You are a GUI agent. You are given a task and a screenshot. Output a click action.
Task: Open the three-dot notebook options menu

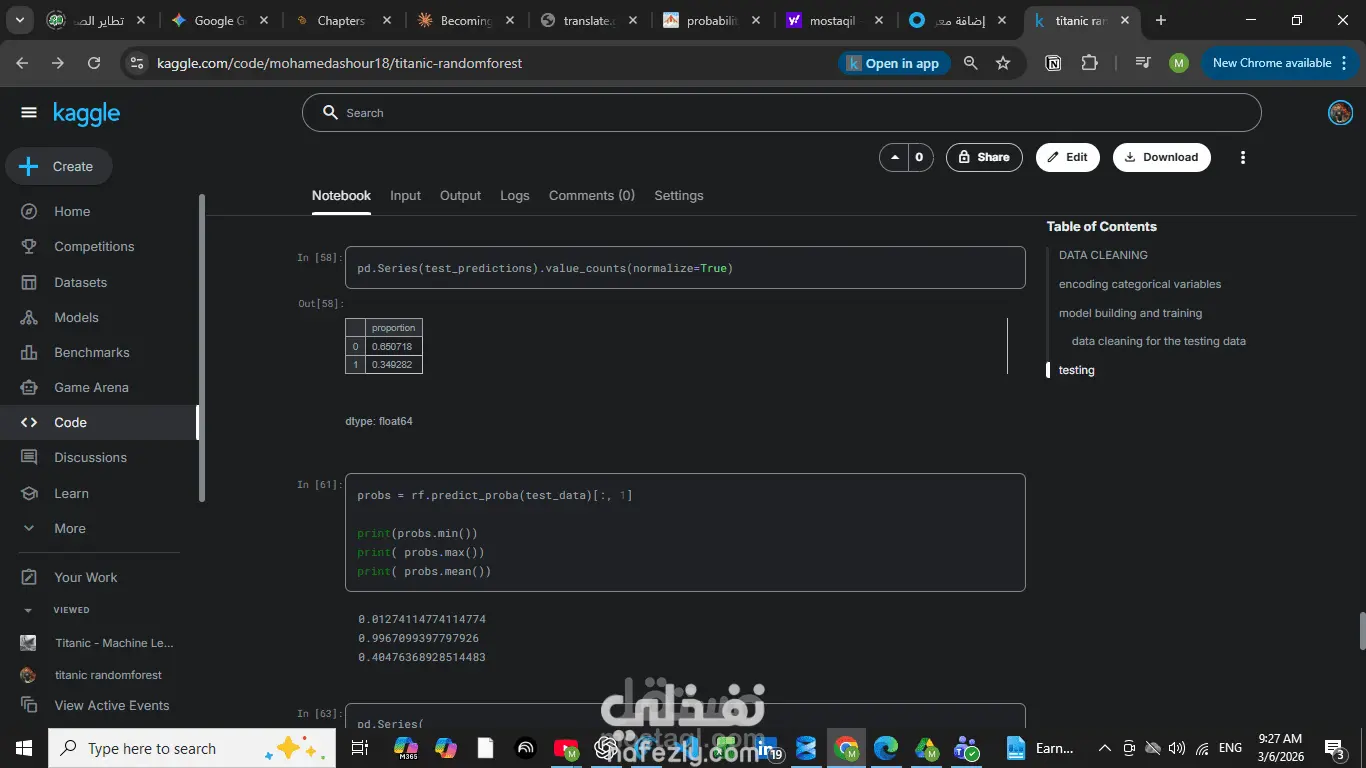(1243, 157)
